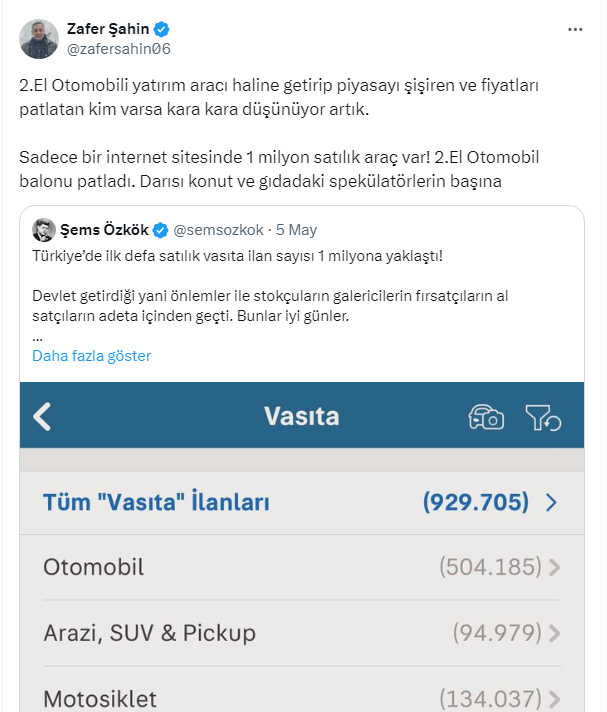Tap the filter reset funnel icon
607x712 pixels.
(543, 417)
